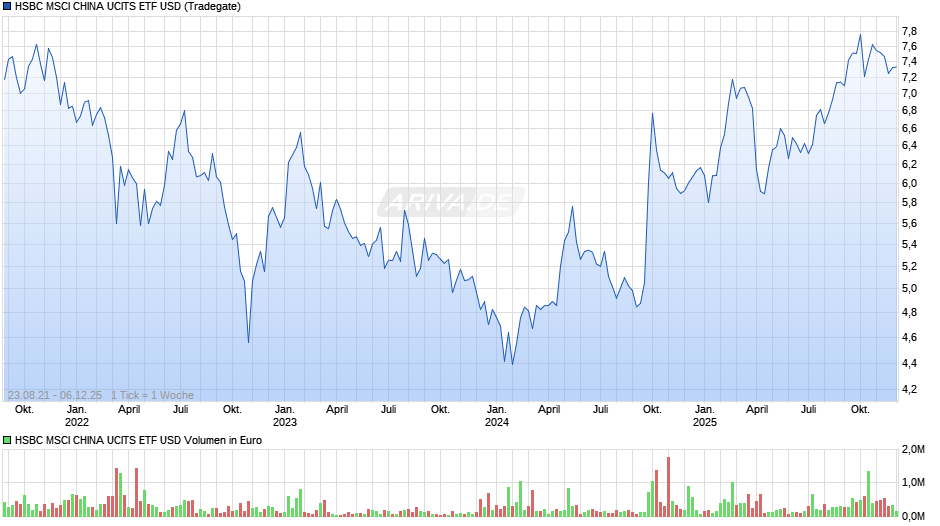Click the volume axis label 1,0M
This screenshot has width=940, height=526.
(x=913, y=483)
